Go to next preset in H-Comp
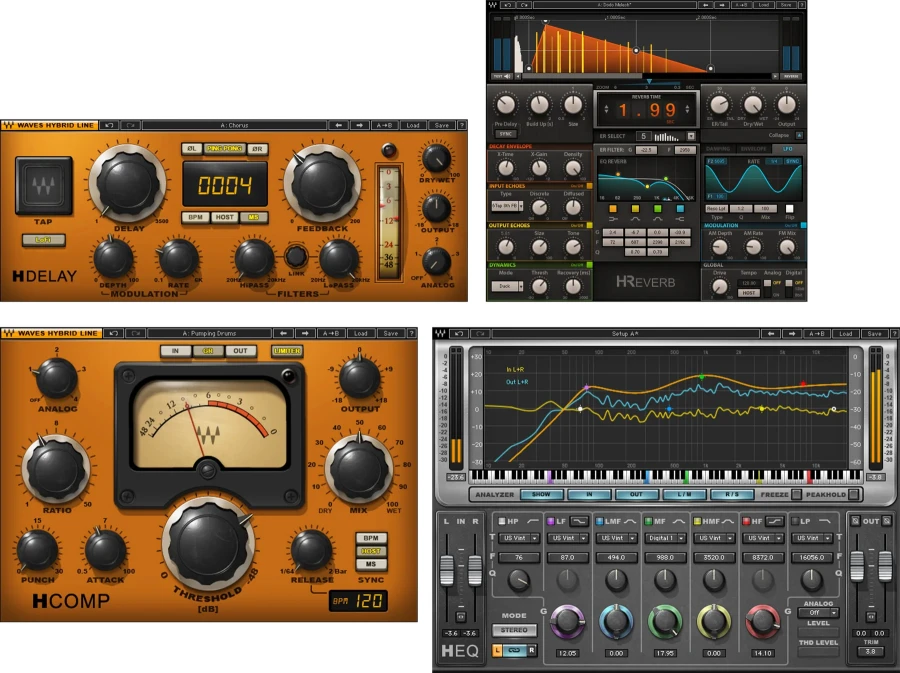The width and height of the screenshot is (900, 673). [305, 333]
